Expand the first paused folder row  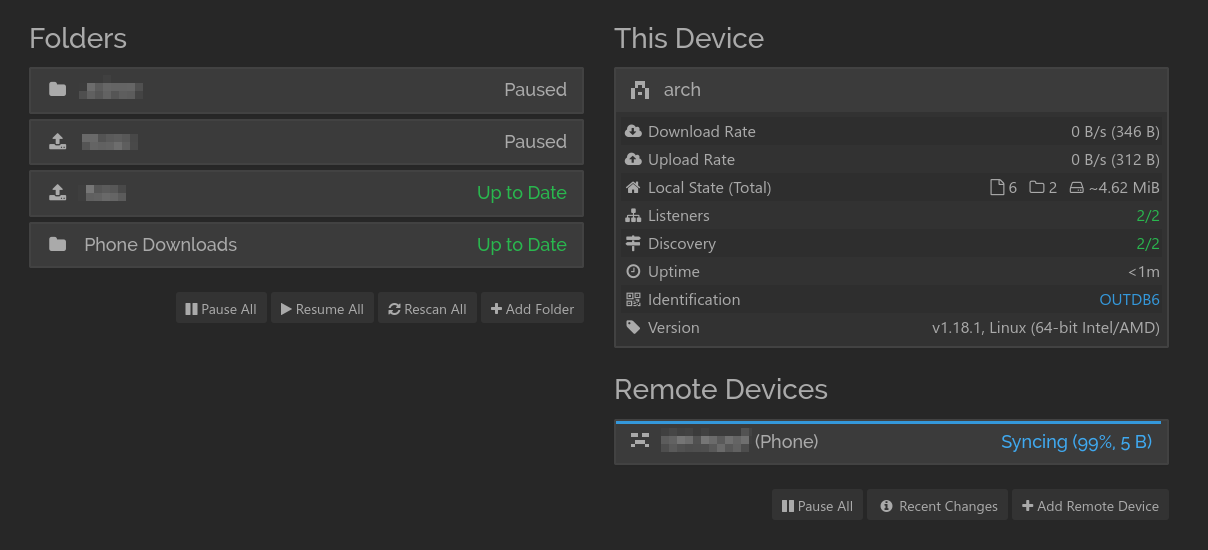coord(306,90)
